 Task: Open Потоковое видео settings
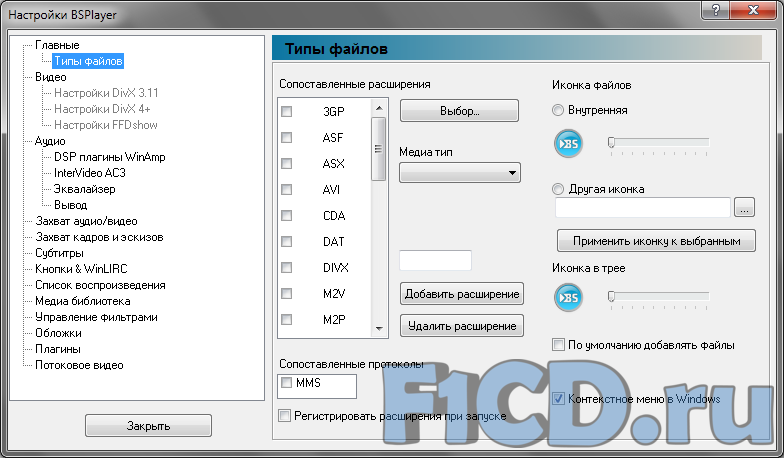pos(79,365)
